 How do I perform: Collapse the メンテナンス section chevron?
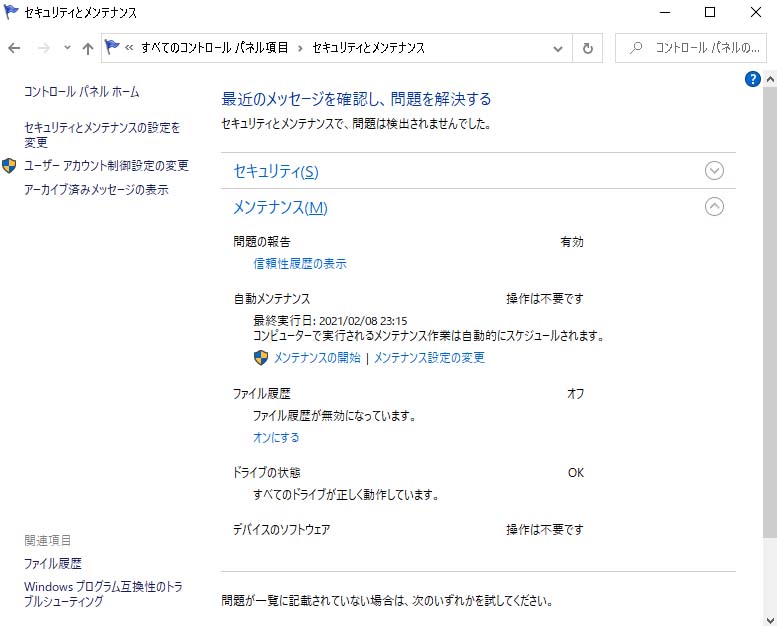[x=714, y=206]
